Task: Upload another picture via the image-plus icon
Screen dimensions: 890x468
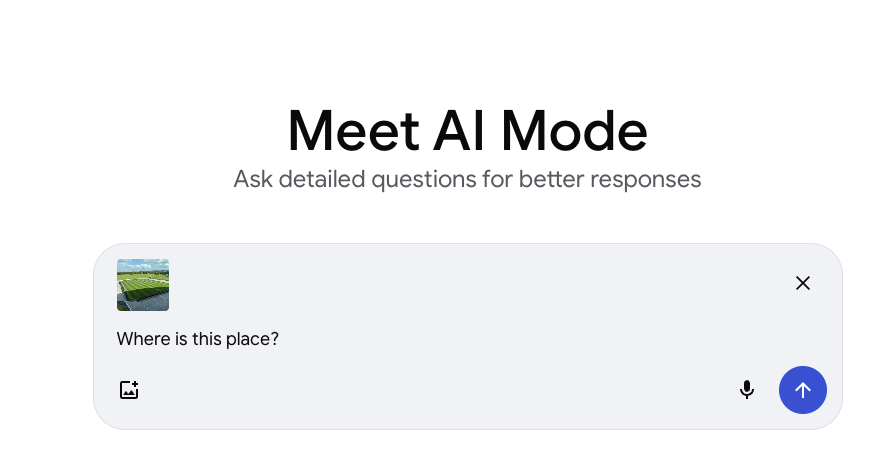Action: 129,390
